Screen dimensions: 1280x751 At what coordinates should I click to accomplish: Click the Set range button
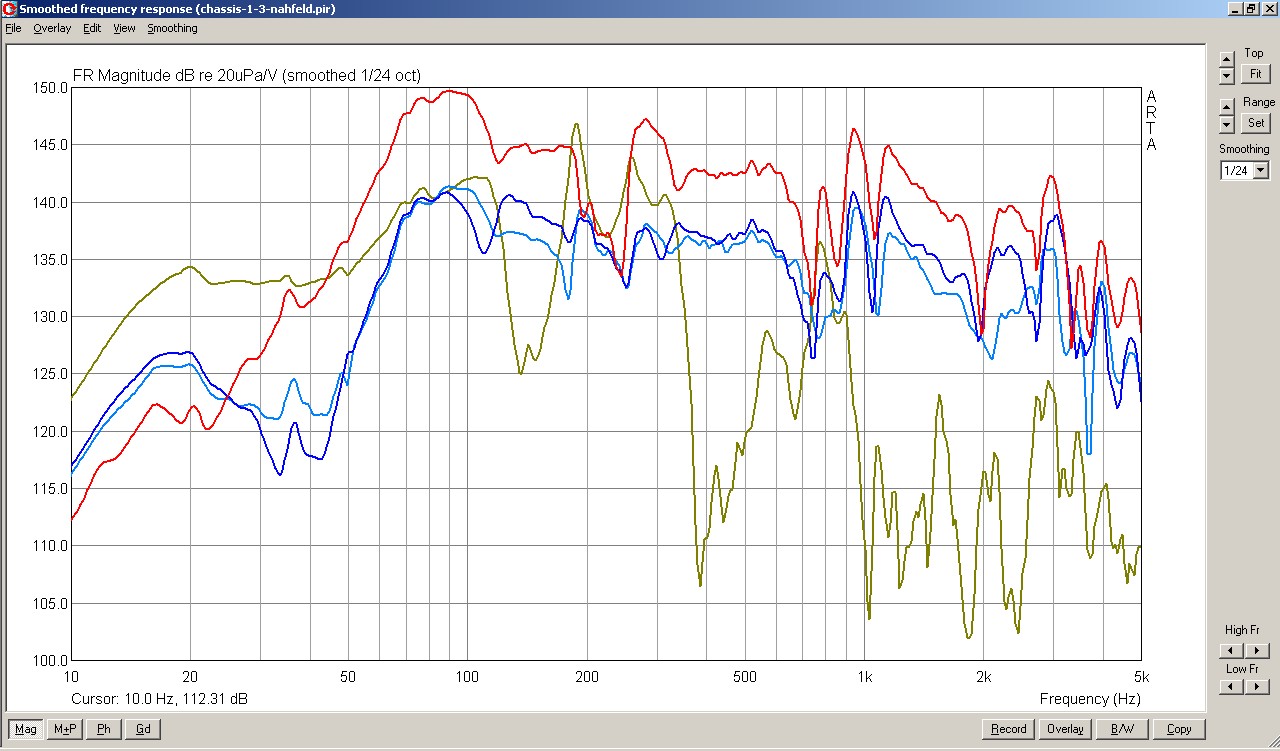click(1255, 123)
